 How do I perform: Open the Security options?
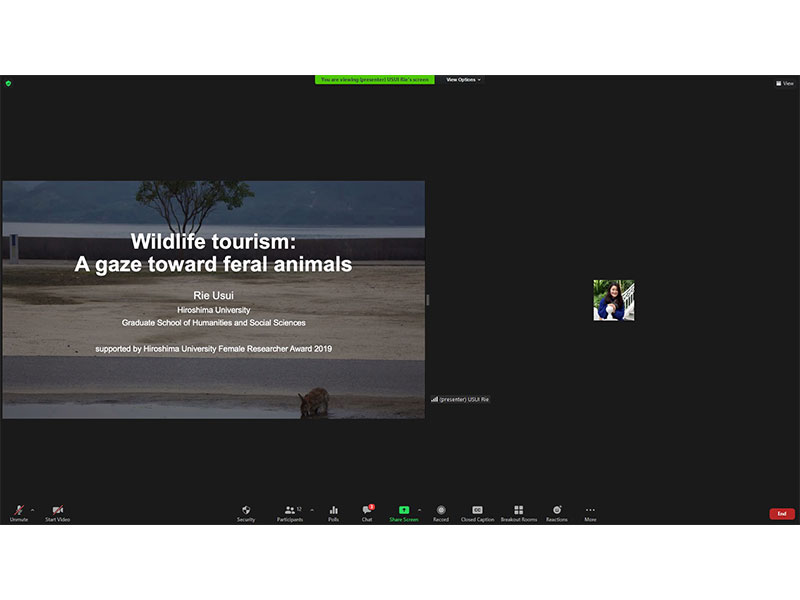click(x=246, y=512)
